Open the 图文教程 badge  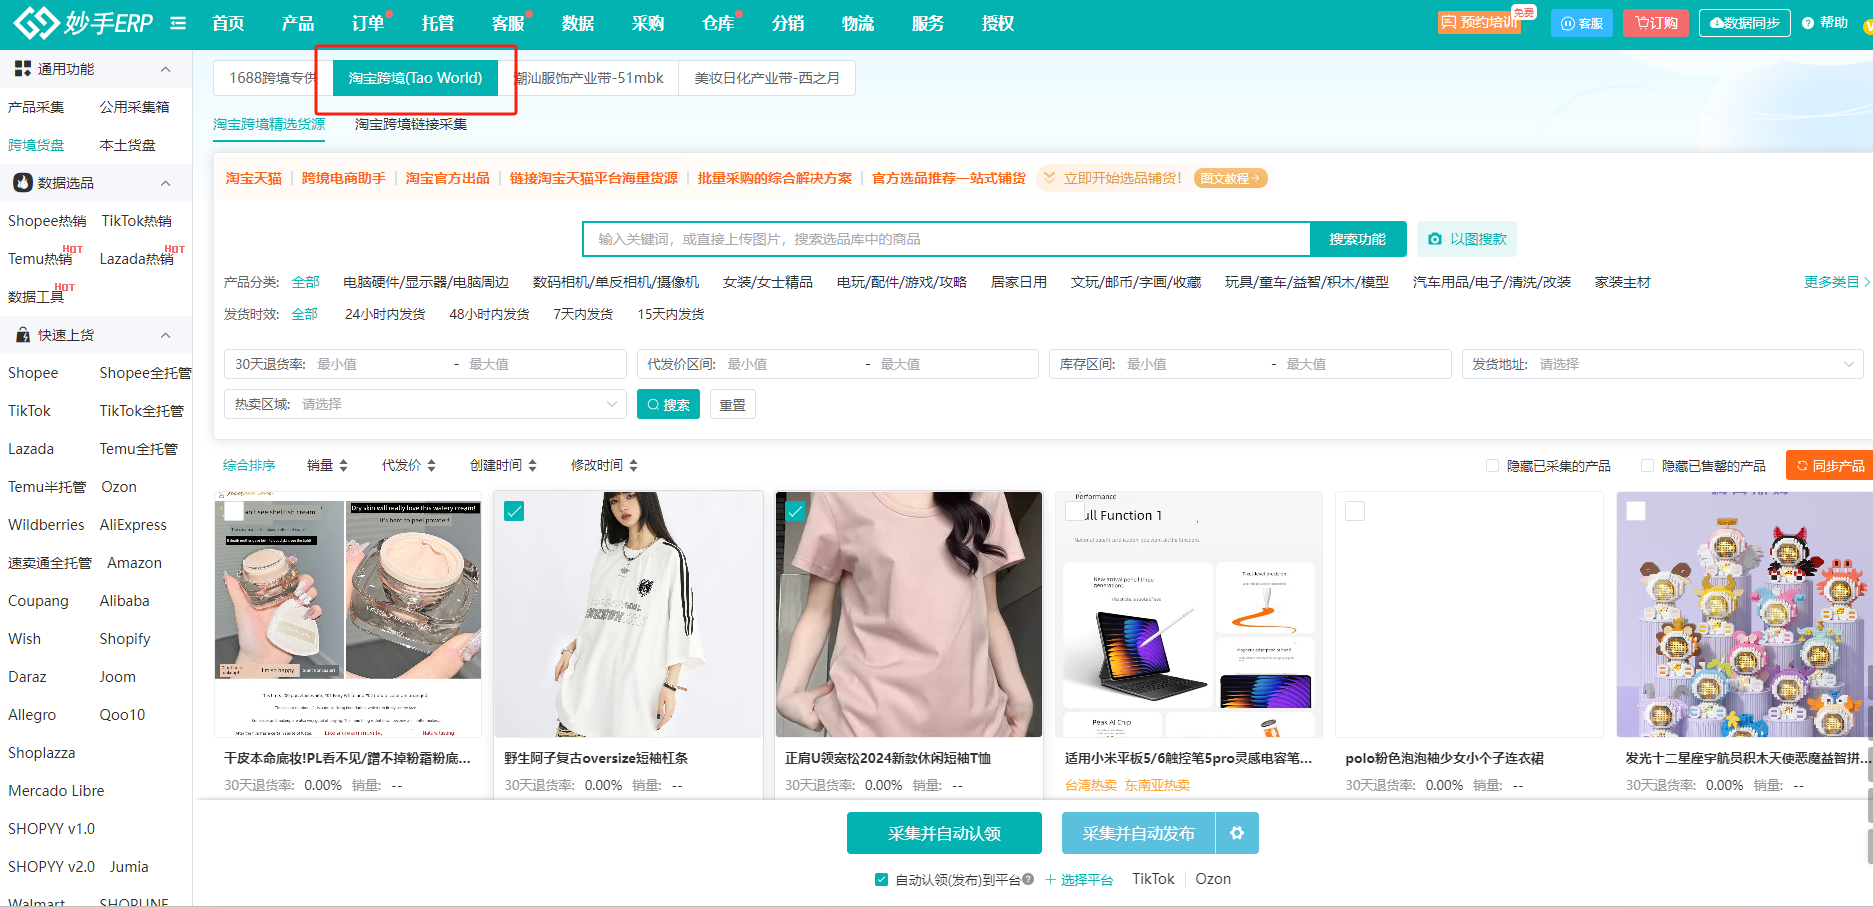click(x=1231, y=178)
